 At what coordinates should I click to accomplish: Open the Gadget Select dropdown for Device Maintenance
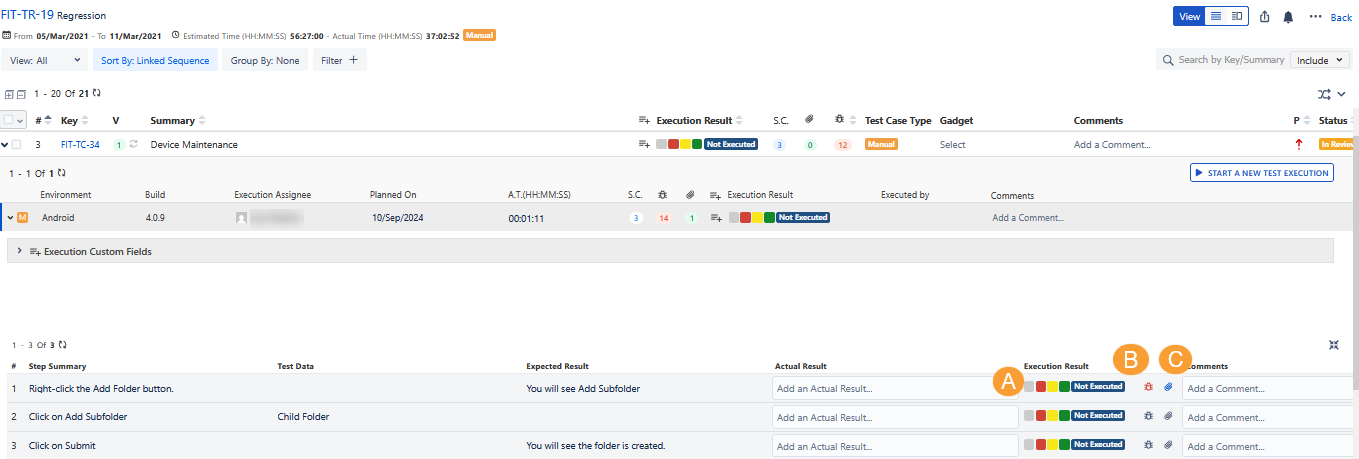953,145
